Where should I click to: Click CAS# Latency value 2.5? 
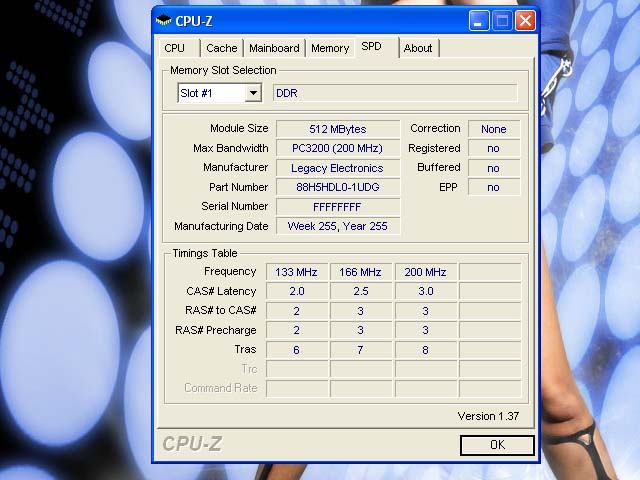tap(361, 291)
